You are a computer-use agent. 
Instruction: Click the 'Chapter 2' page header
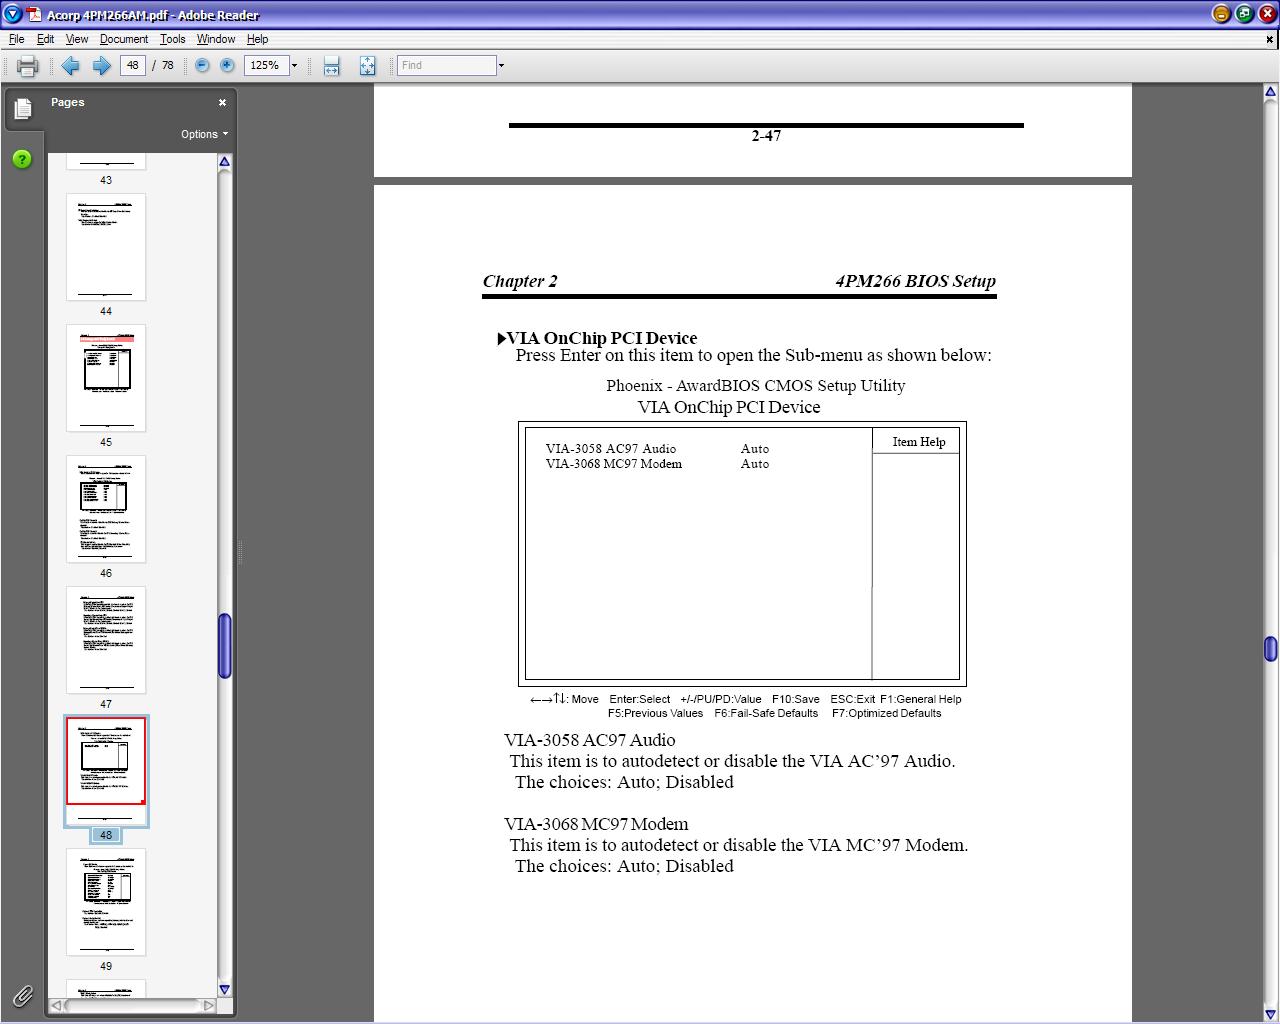(520, 281)
